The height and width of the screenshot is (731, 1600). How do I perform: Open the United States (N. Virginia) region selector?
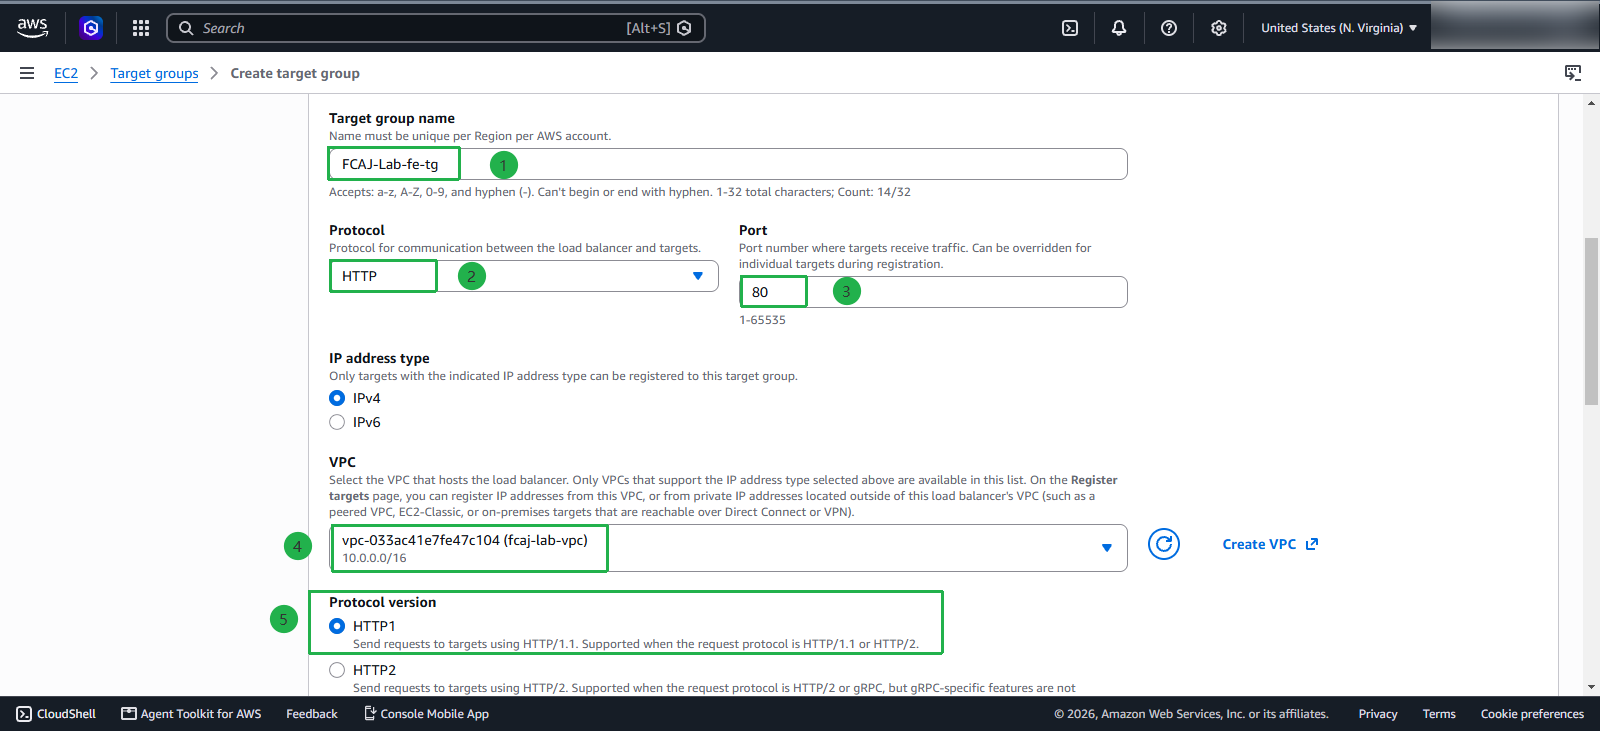point(1339,28)
